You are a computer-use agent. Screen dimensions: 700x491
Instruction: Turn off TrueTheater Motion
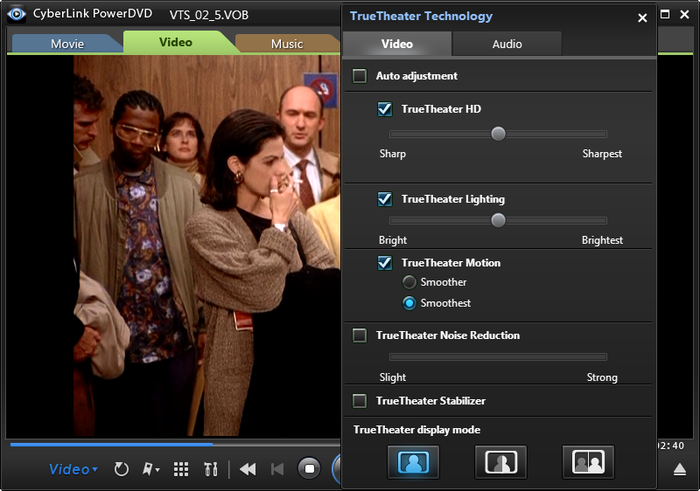(385, 263)
